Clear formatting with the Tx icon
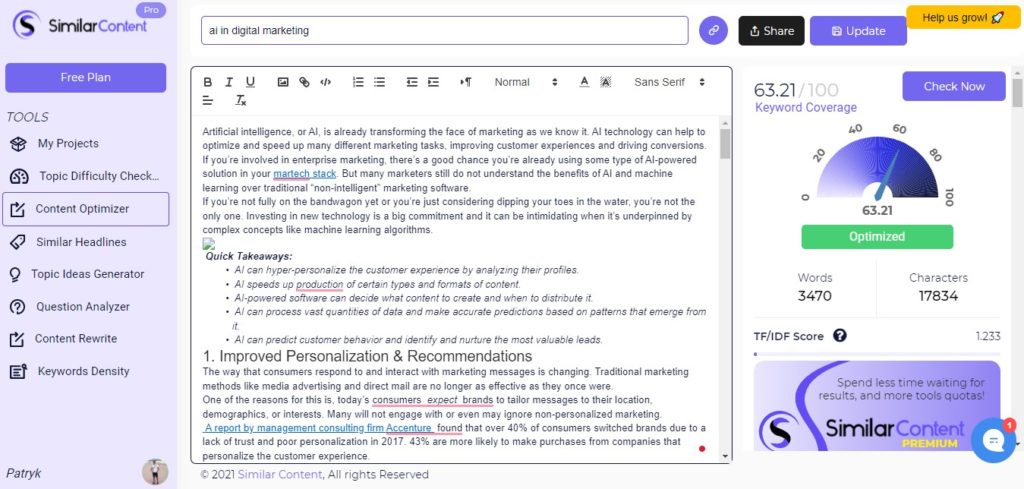 tap(241, 101)
